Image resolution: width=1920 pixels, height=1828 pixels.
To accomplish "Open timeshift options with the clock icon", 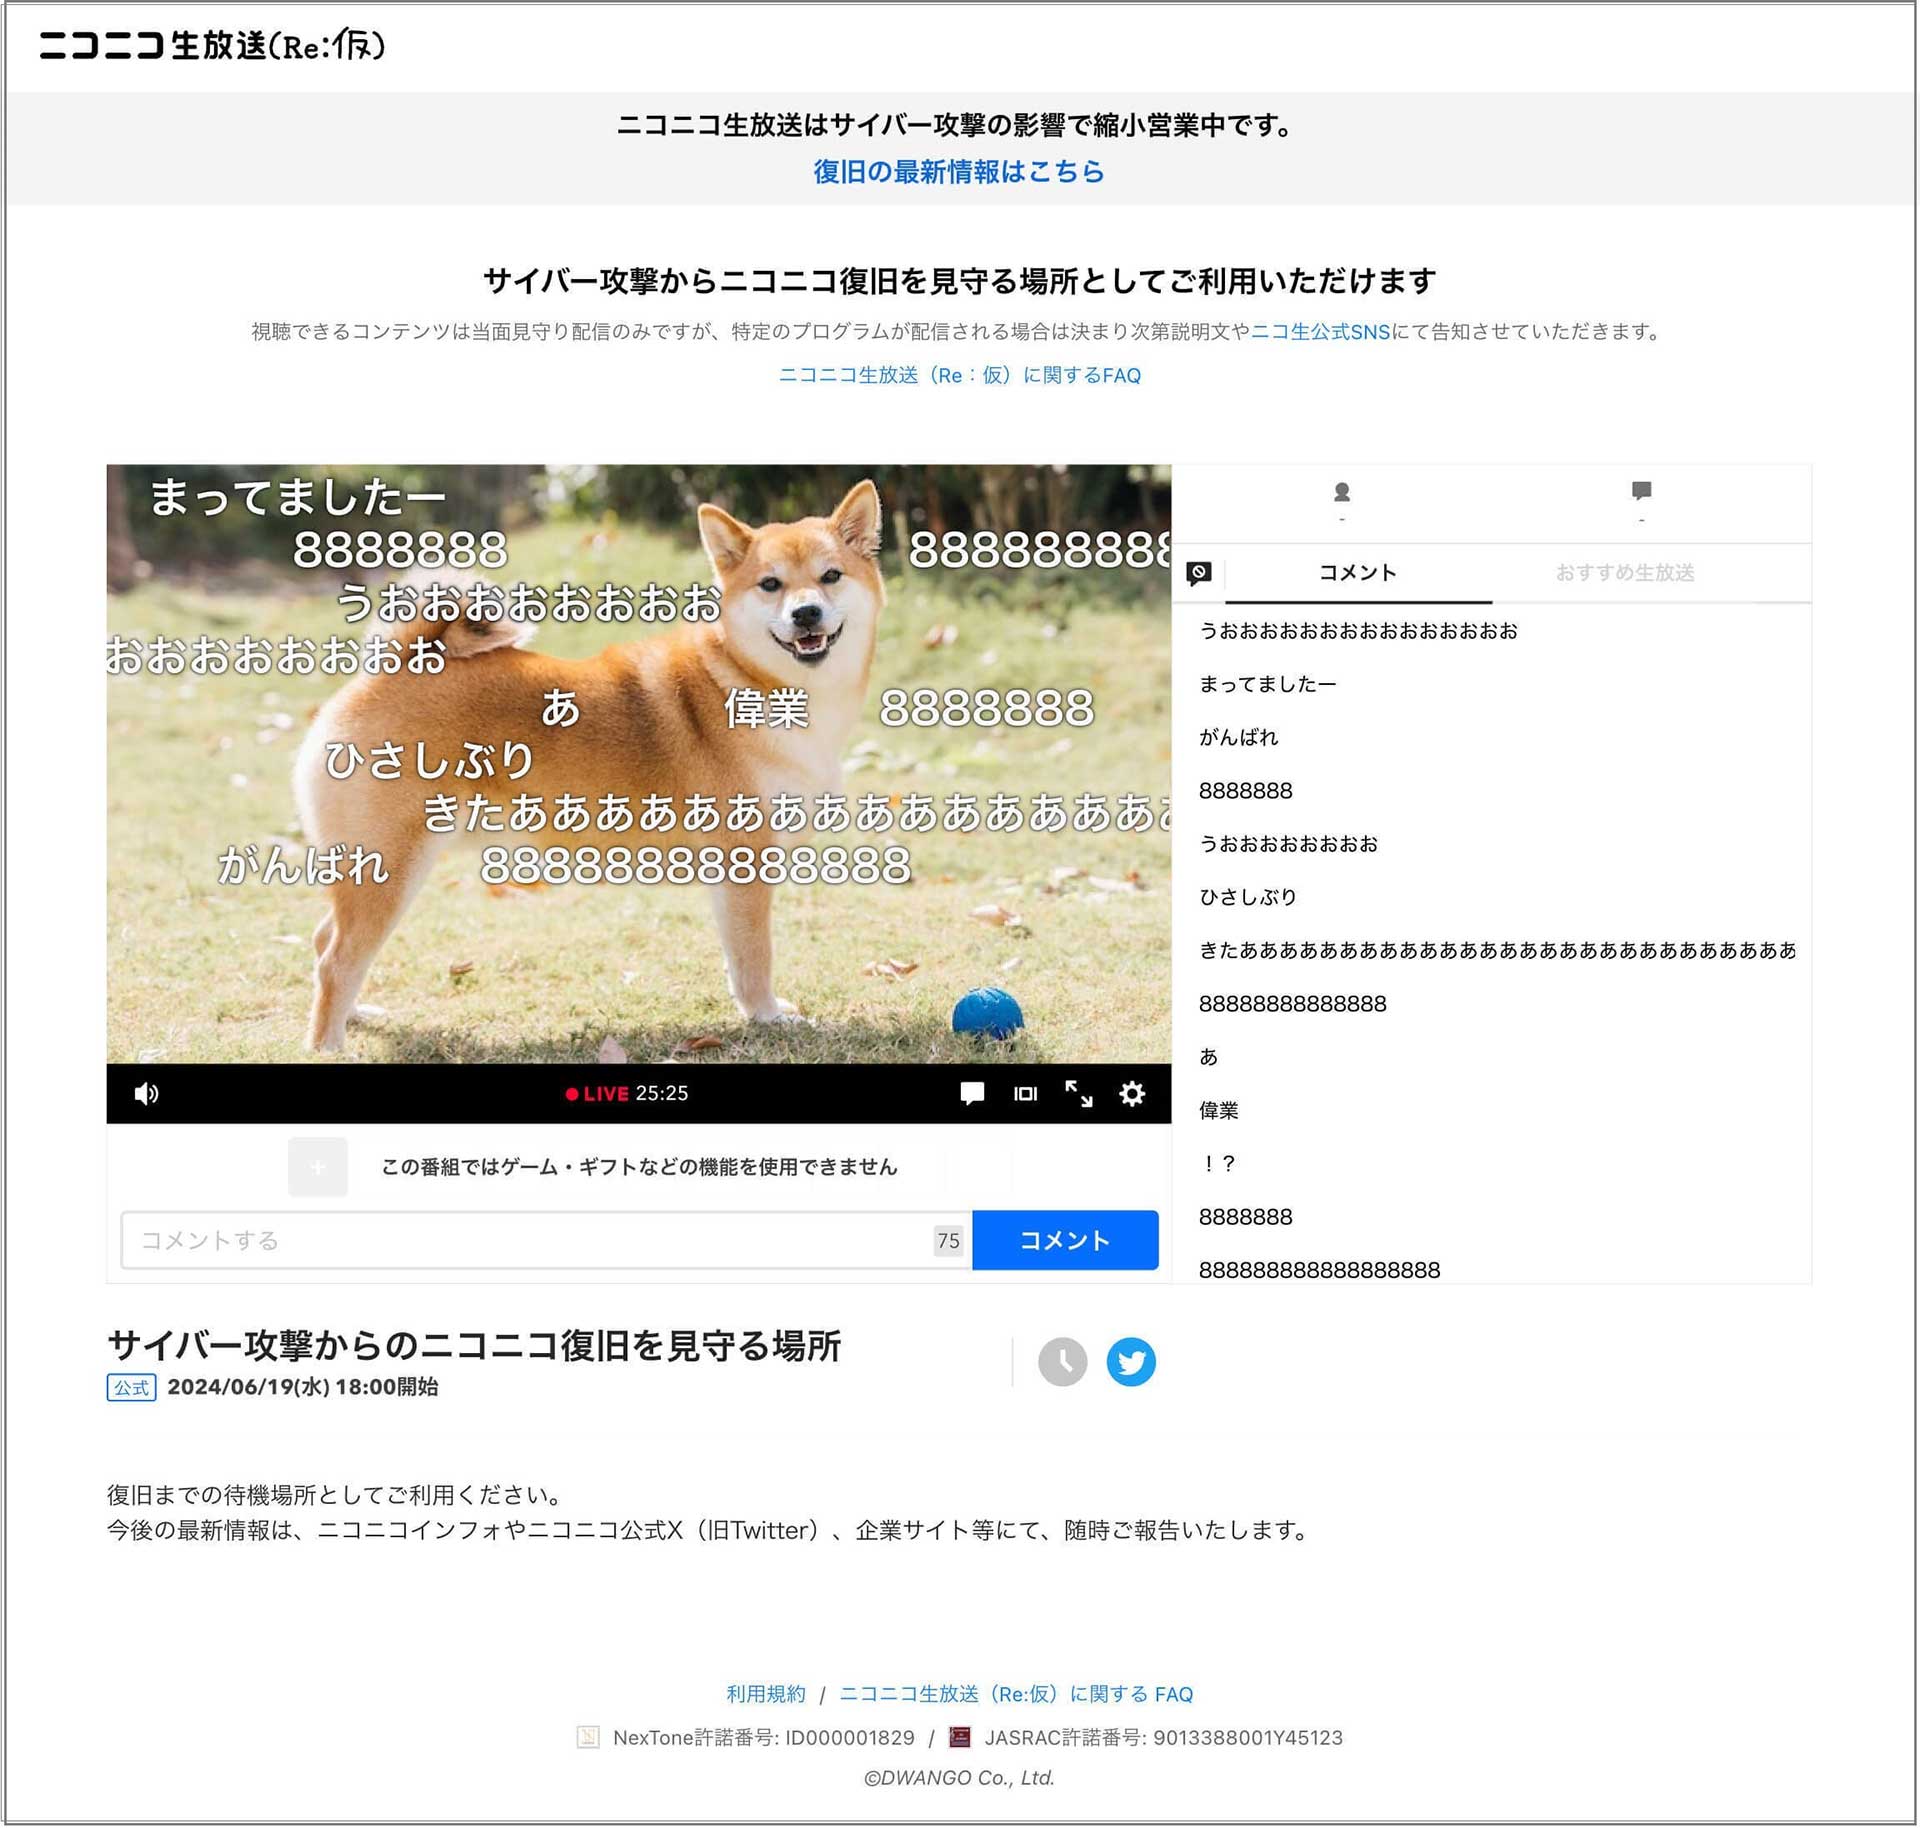I will pyautogui.click(x=1063, y=1361).
